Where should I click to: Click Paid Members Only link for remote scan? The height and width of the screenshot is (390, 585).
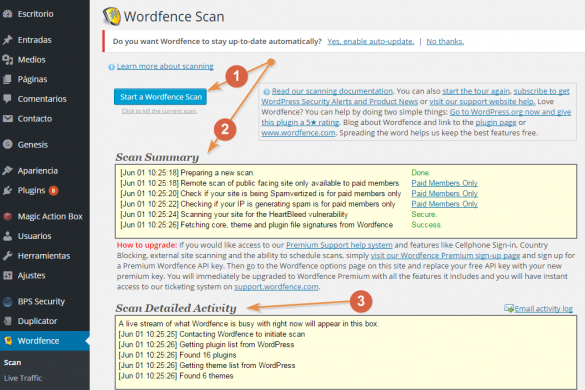[444, 183]
